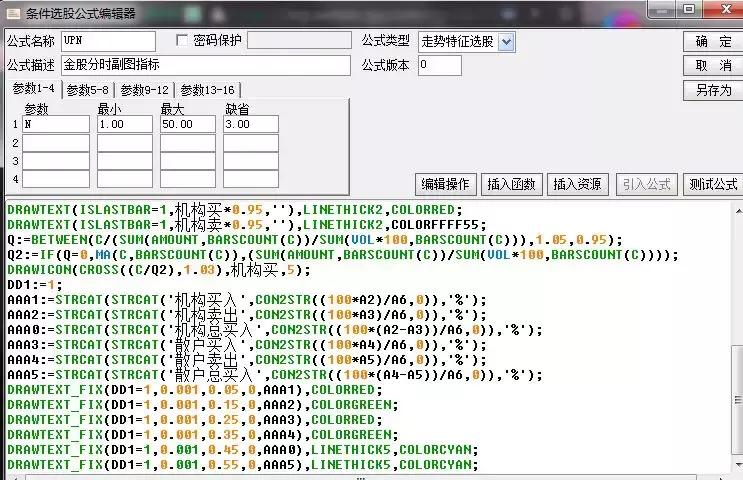This screenshot has height=480, width=743.
Task: Click the 公式描述 input field
Action: pos(206,65)
